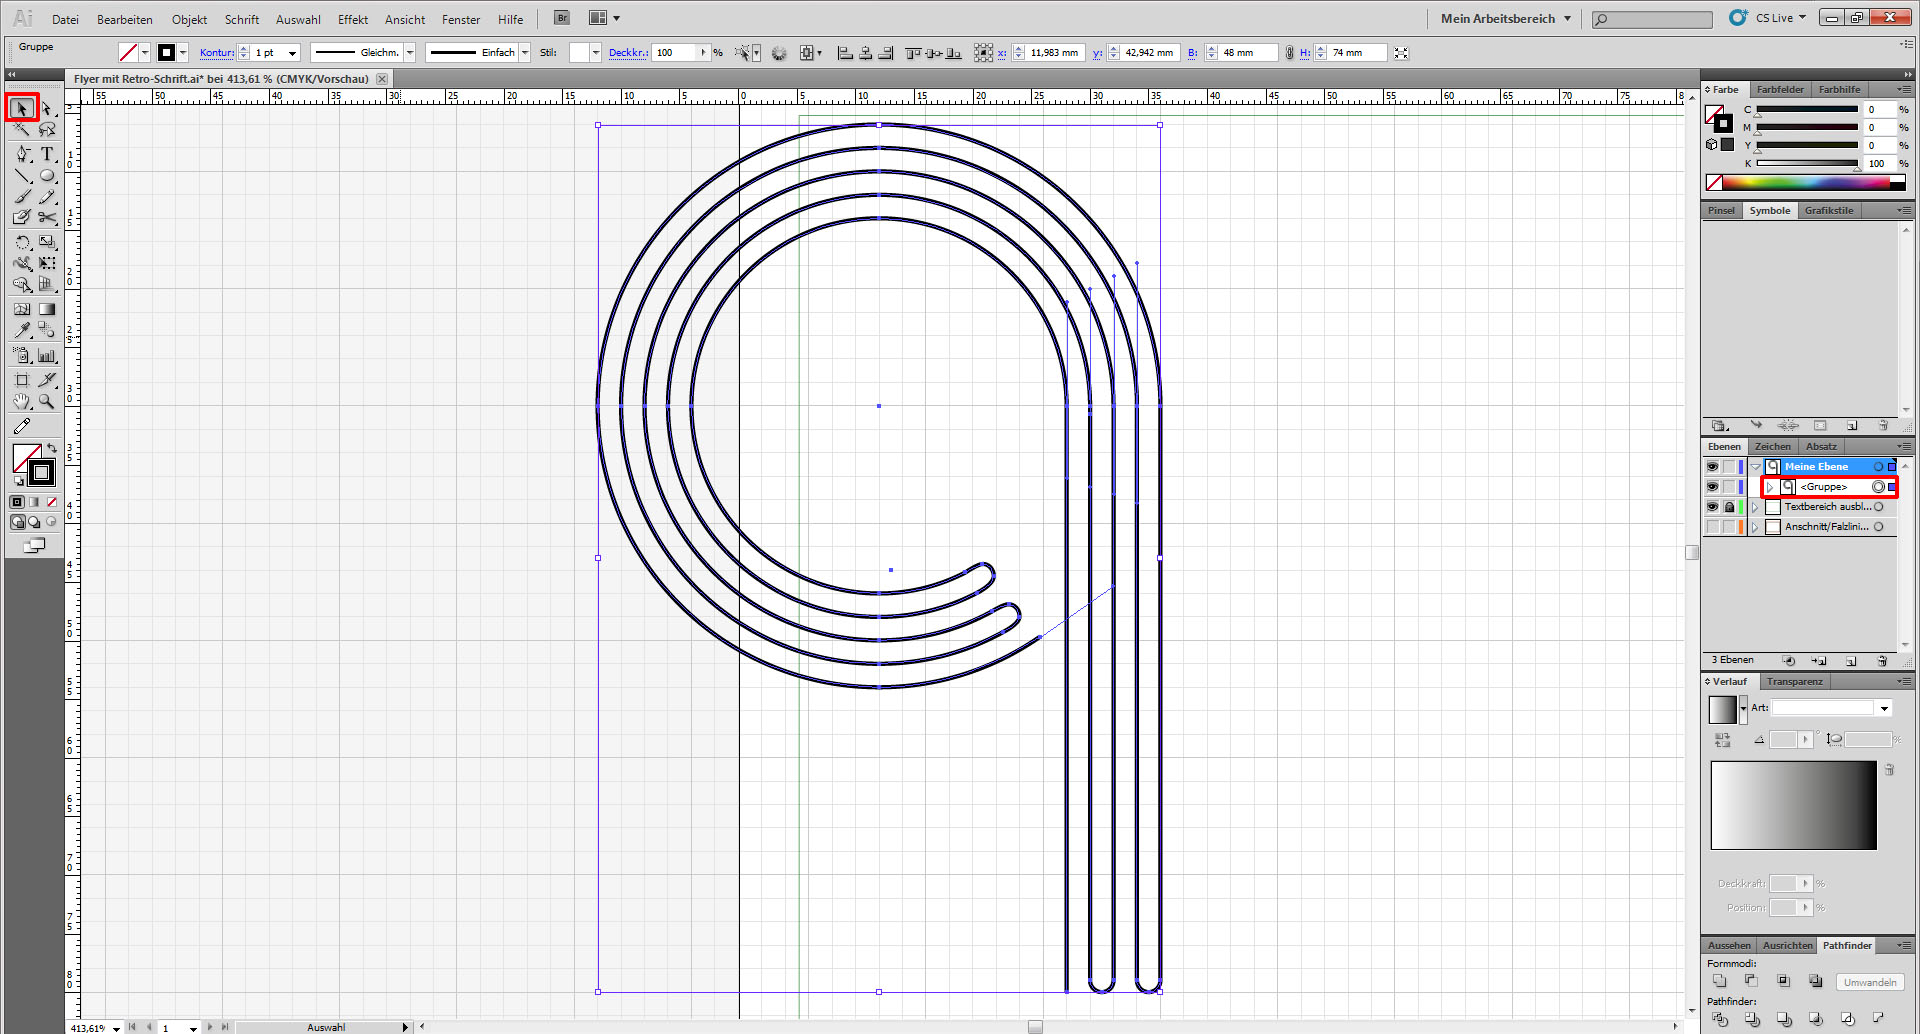This screenshot has width=1920, height=1034.
Task: Click the Hand tool
Action: (22, 402)
